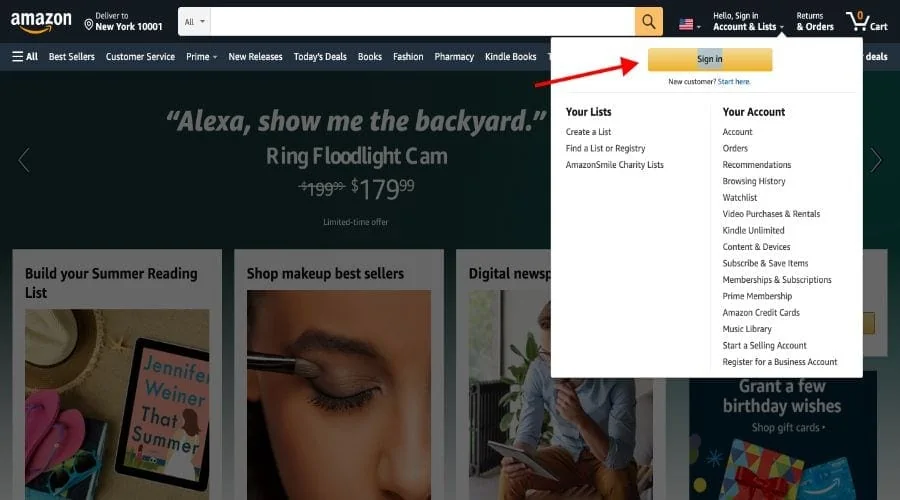The height and width of the screenshot is (500, 900).
Task: Click Shop gift cards link
Action: [x=788, y=428]
